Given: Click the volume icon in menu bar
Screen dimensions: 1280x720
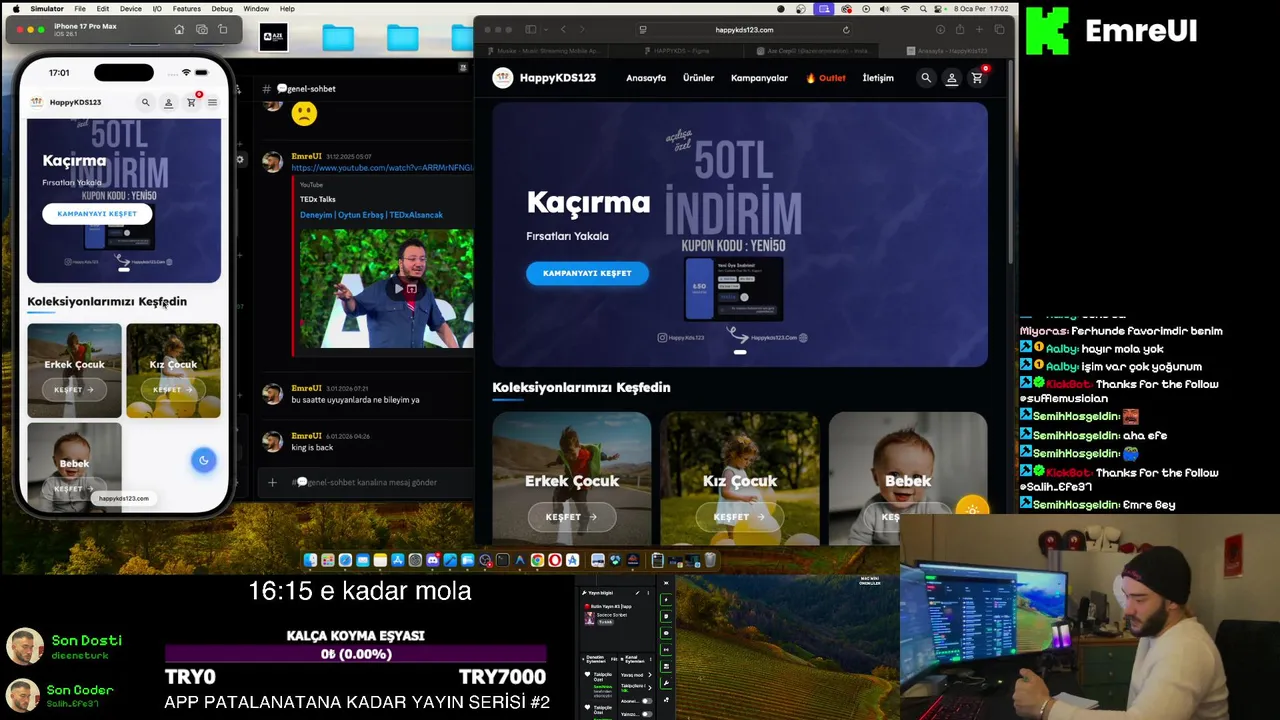Looking at the screenshot, I should (884, 8).
